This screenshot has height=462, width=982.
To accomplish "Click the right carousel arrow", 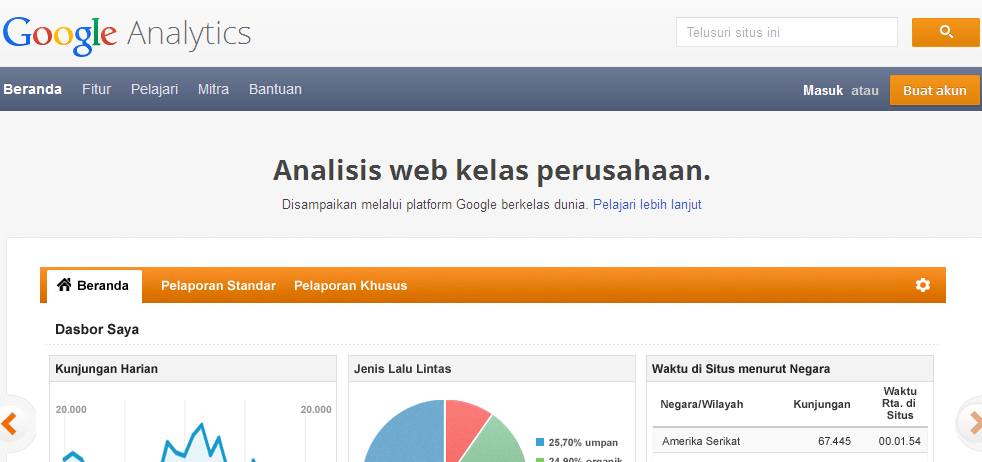I will [x=973, y=424].
